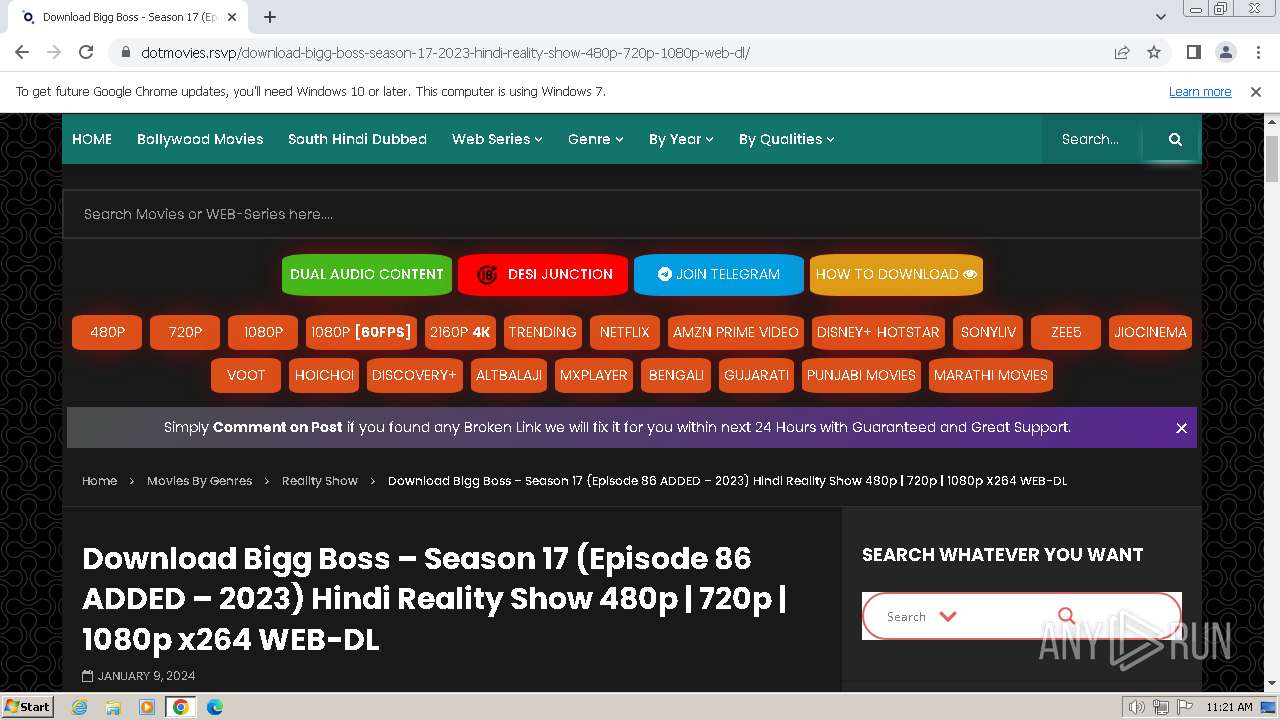The width and height of the screenshot is (1280, 720).
Task: Click DUAL AUDIO CONTENT button
Action: pos(367,274)
